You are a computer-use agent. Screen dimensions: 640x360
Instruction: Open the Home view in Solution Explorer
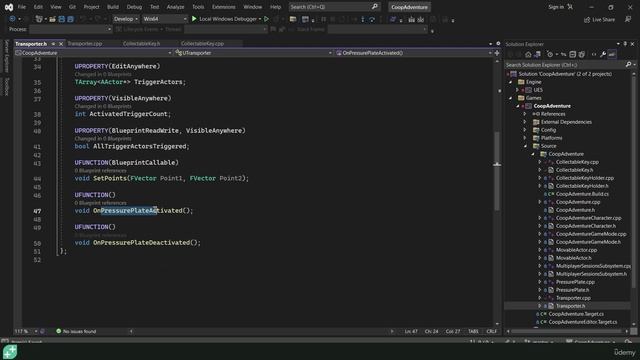[x=528, y=54]
